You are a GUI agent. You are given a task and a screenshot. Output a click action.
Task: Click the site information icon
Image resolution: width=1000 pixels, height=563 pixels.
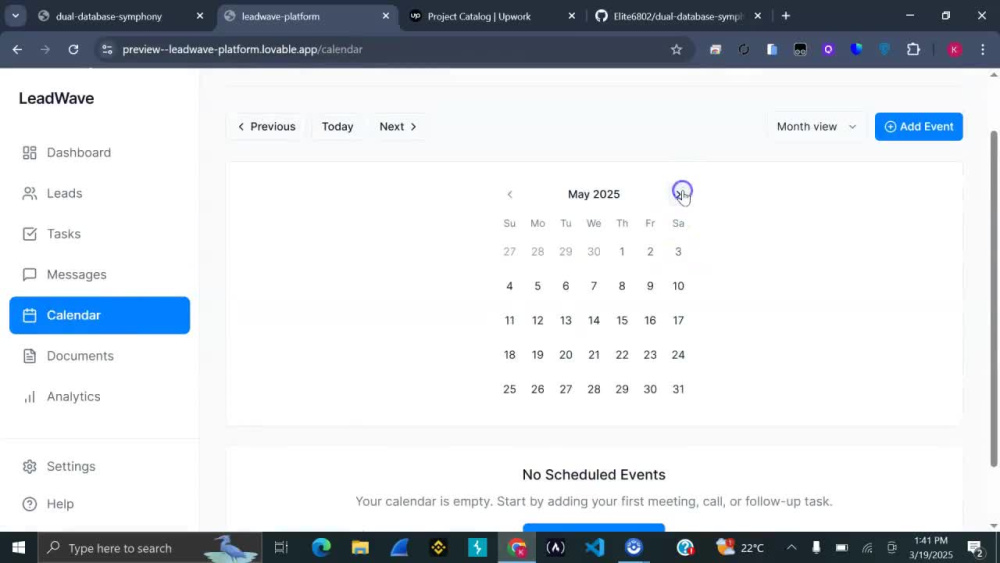107,50
